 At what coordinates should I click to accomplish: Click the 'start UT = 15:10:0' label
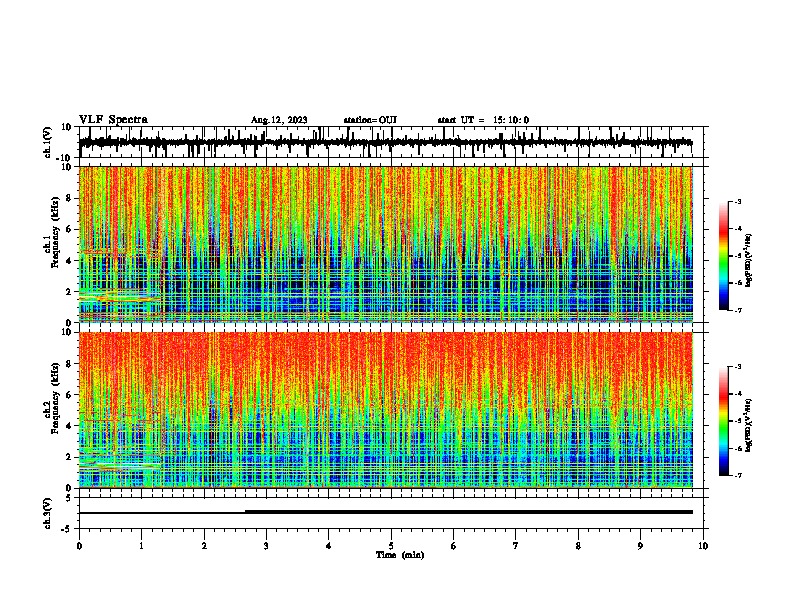[x=483, y=120]
